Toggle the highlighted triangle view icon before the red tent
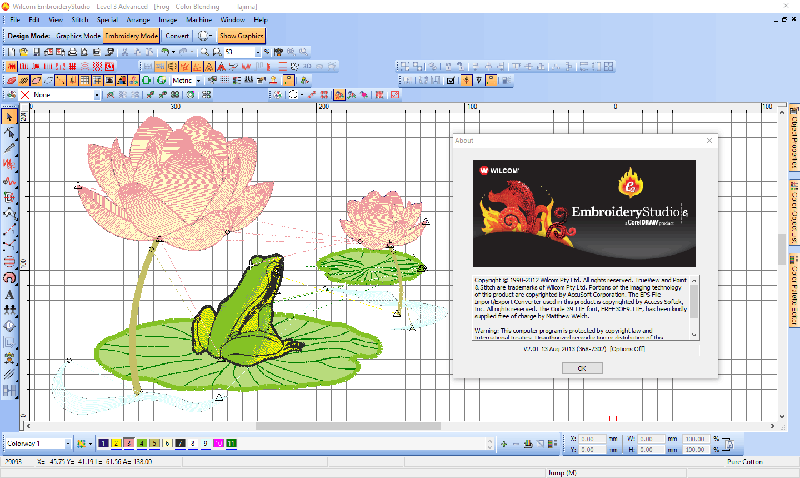 pyautogui.click(x=209, y=66)
